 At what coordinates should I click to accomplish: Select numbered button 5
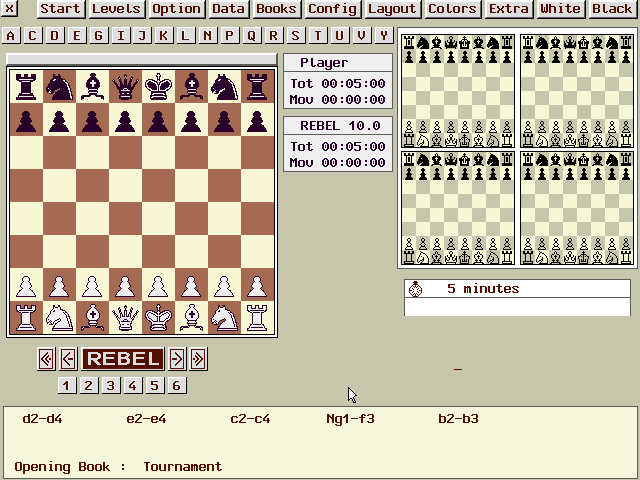point(155,385)
